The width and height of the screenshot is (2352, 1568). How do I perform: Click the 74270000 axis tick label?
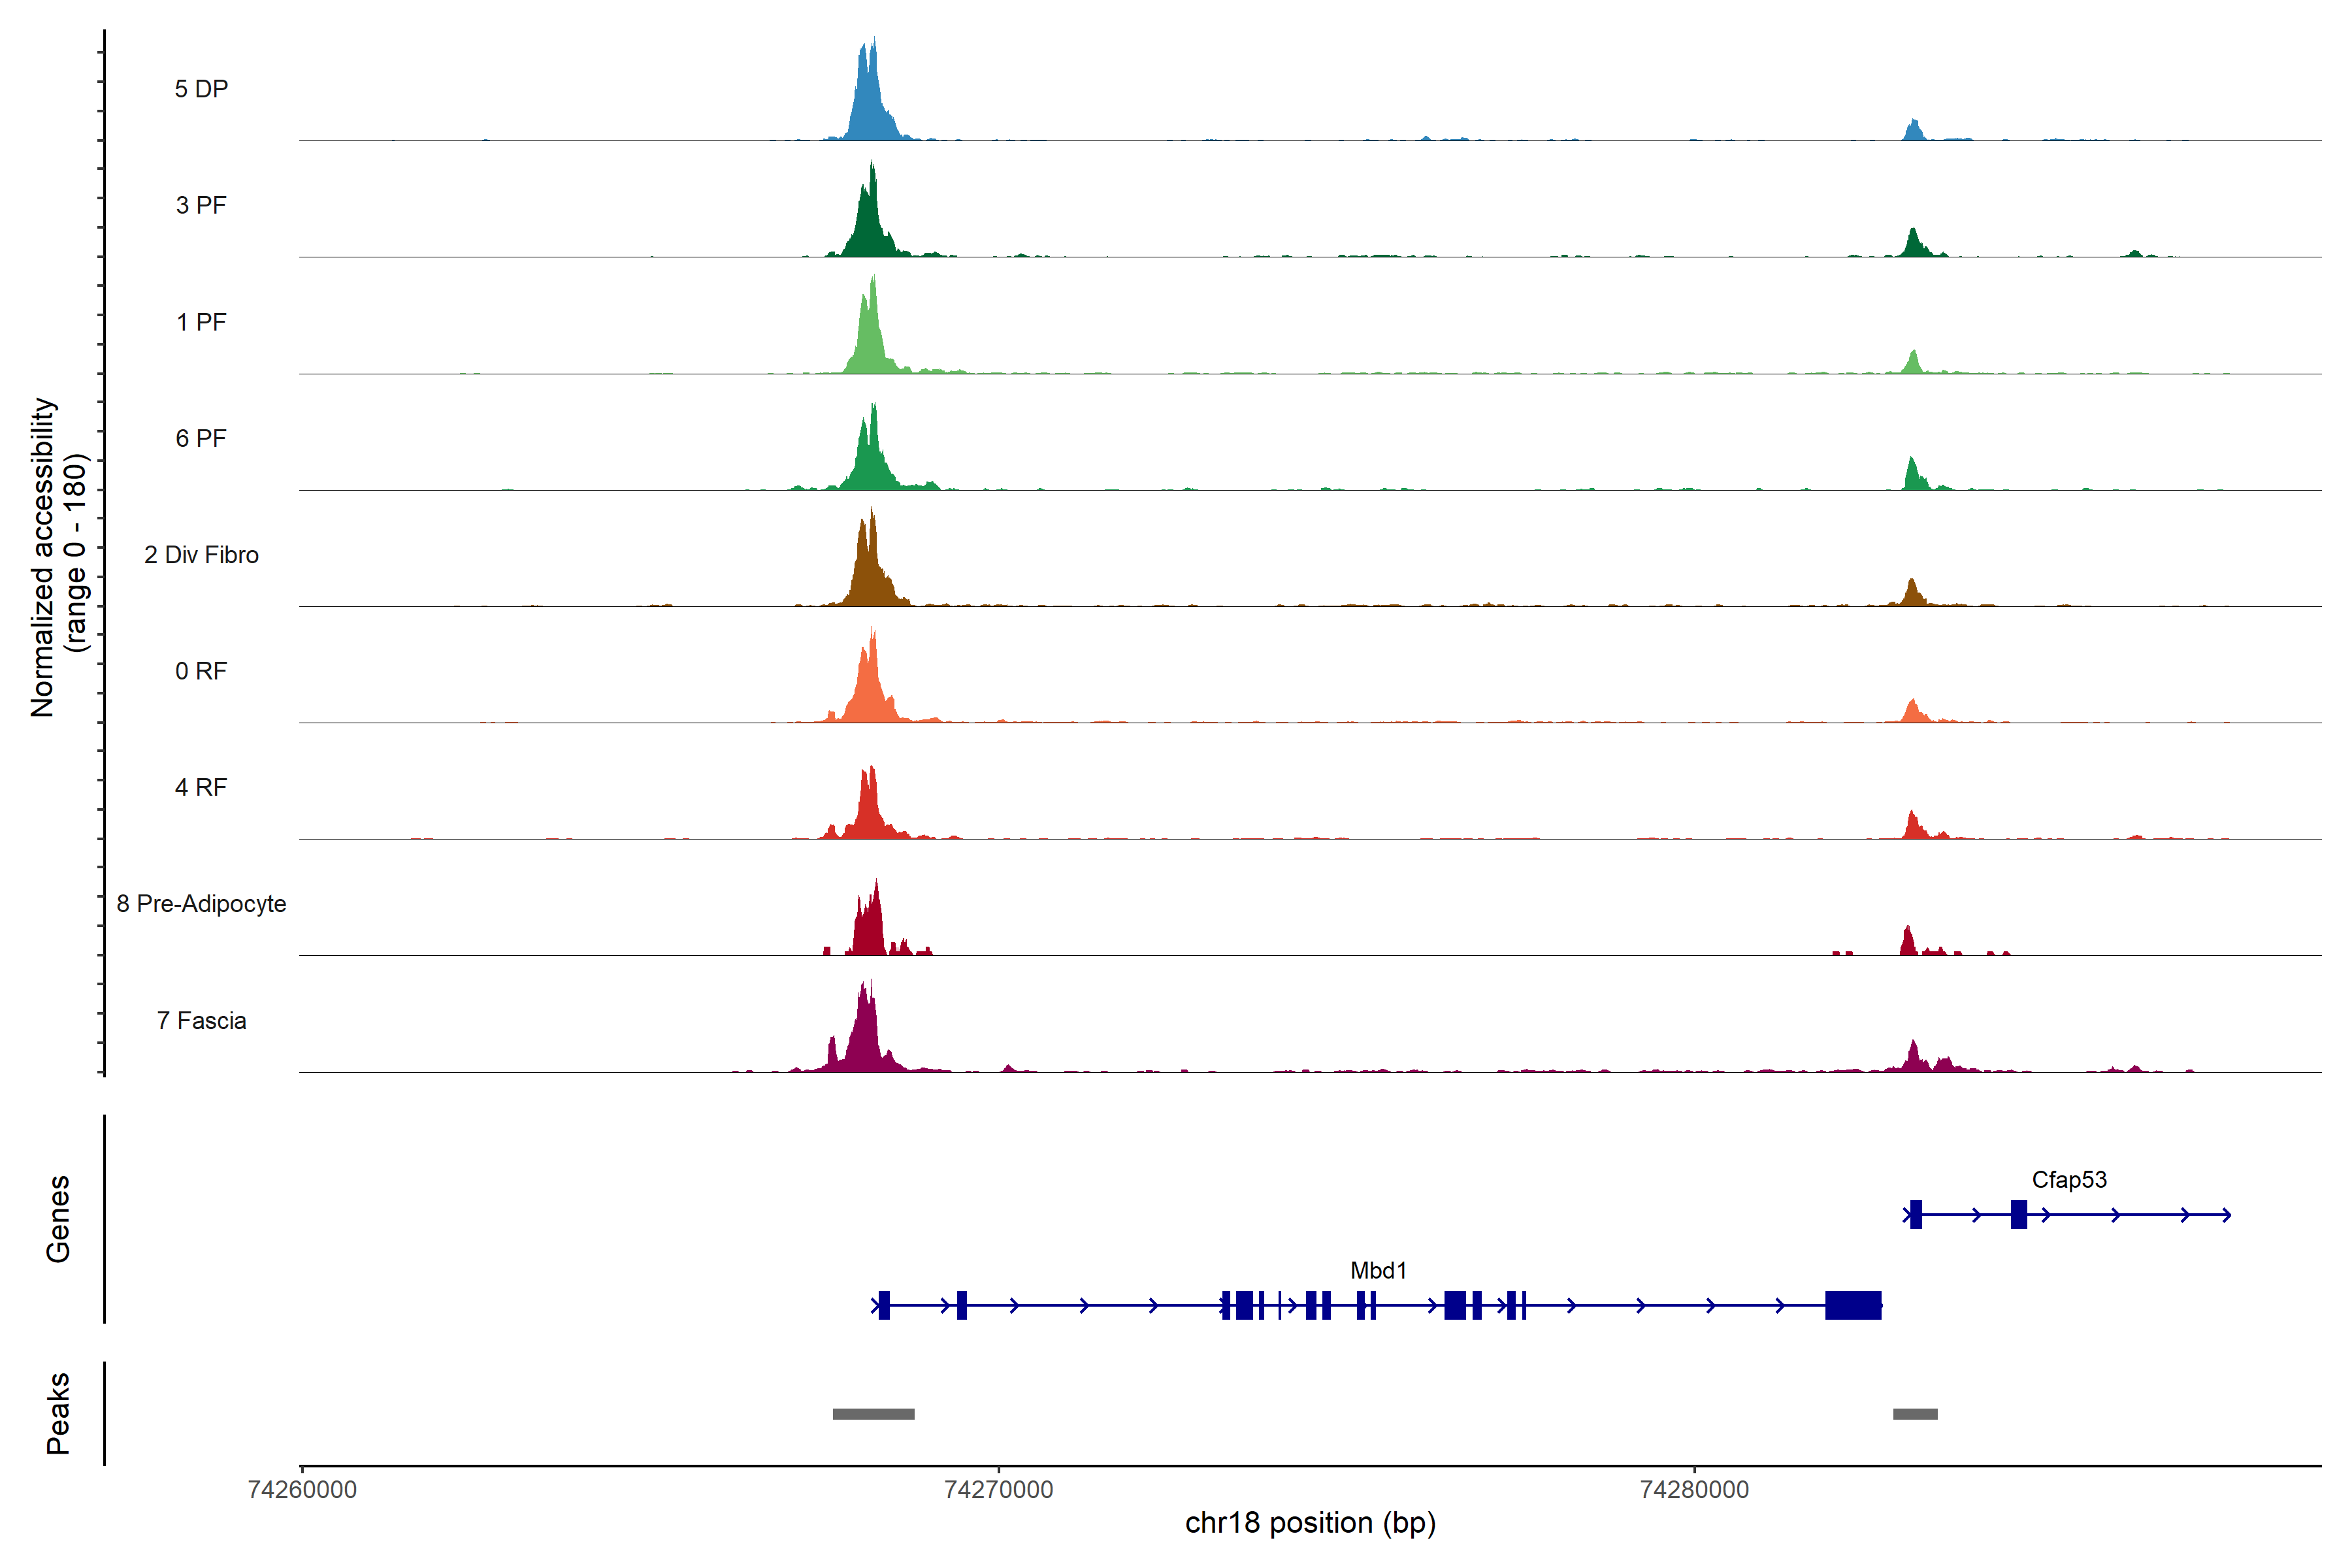pos(998,1490)
